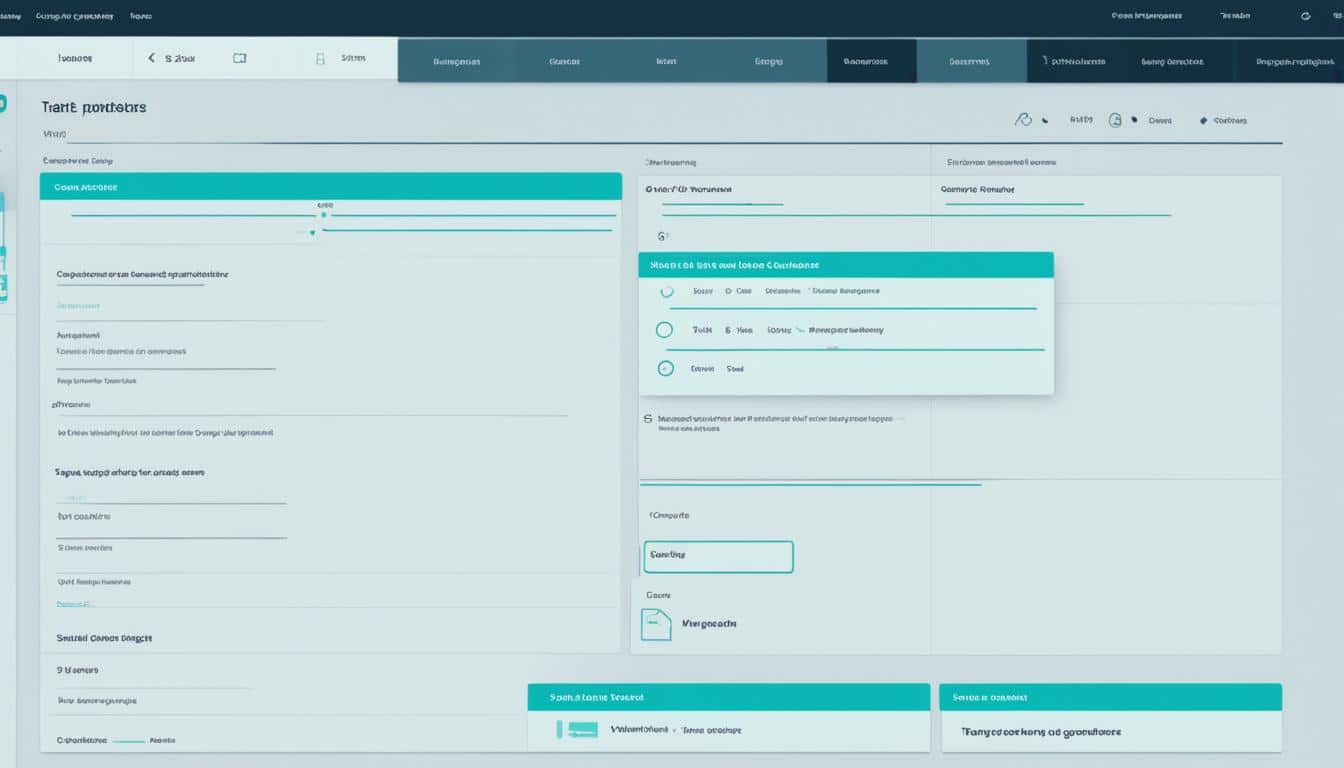Click the lower triangular slider handle in the left panel
1344x768 pixels.
pos(312,232)
